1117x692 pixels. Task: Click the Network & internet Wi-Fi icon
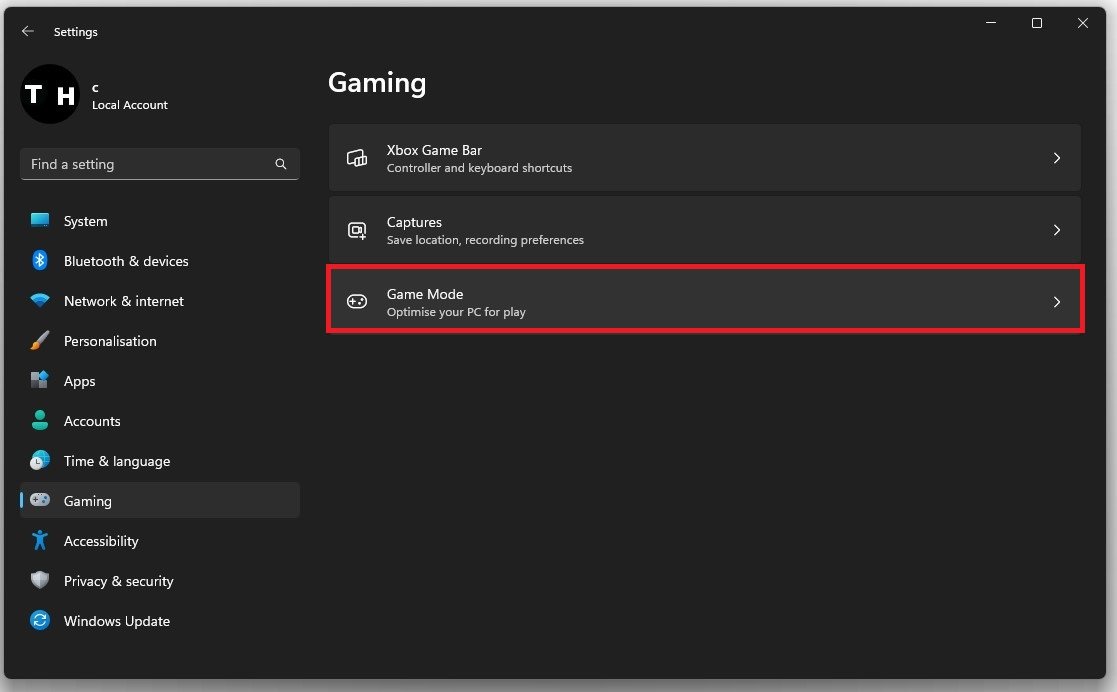[x=40, y=301]
